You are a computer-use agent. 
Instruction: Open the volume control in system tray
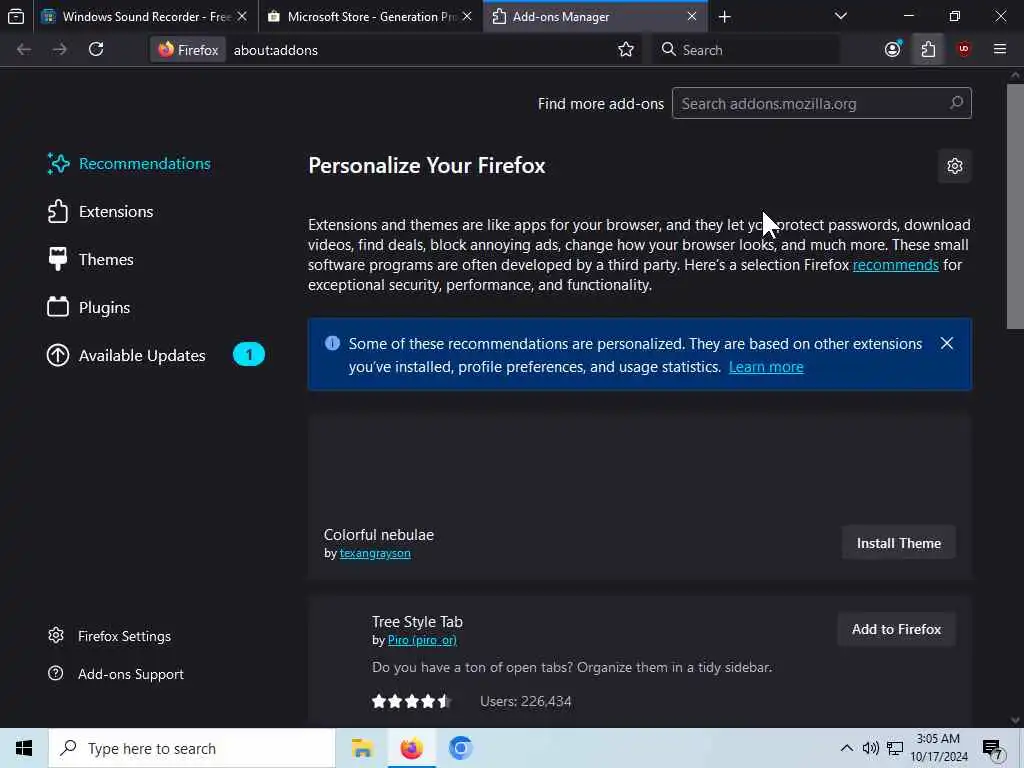click(x=871, y=748)
